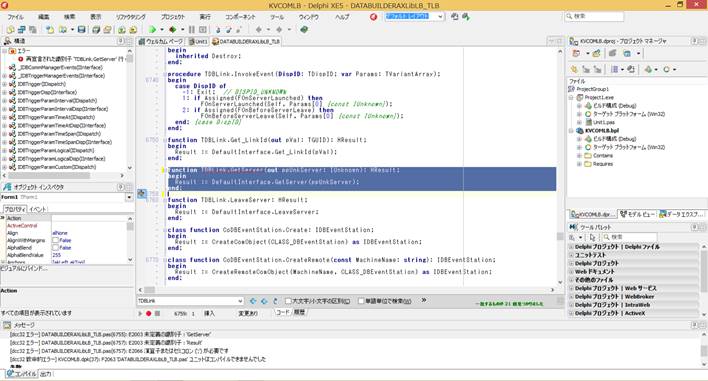Click the selection cursor icon in Tool Palette
This screenshot has height=381, width=708.
593,237
